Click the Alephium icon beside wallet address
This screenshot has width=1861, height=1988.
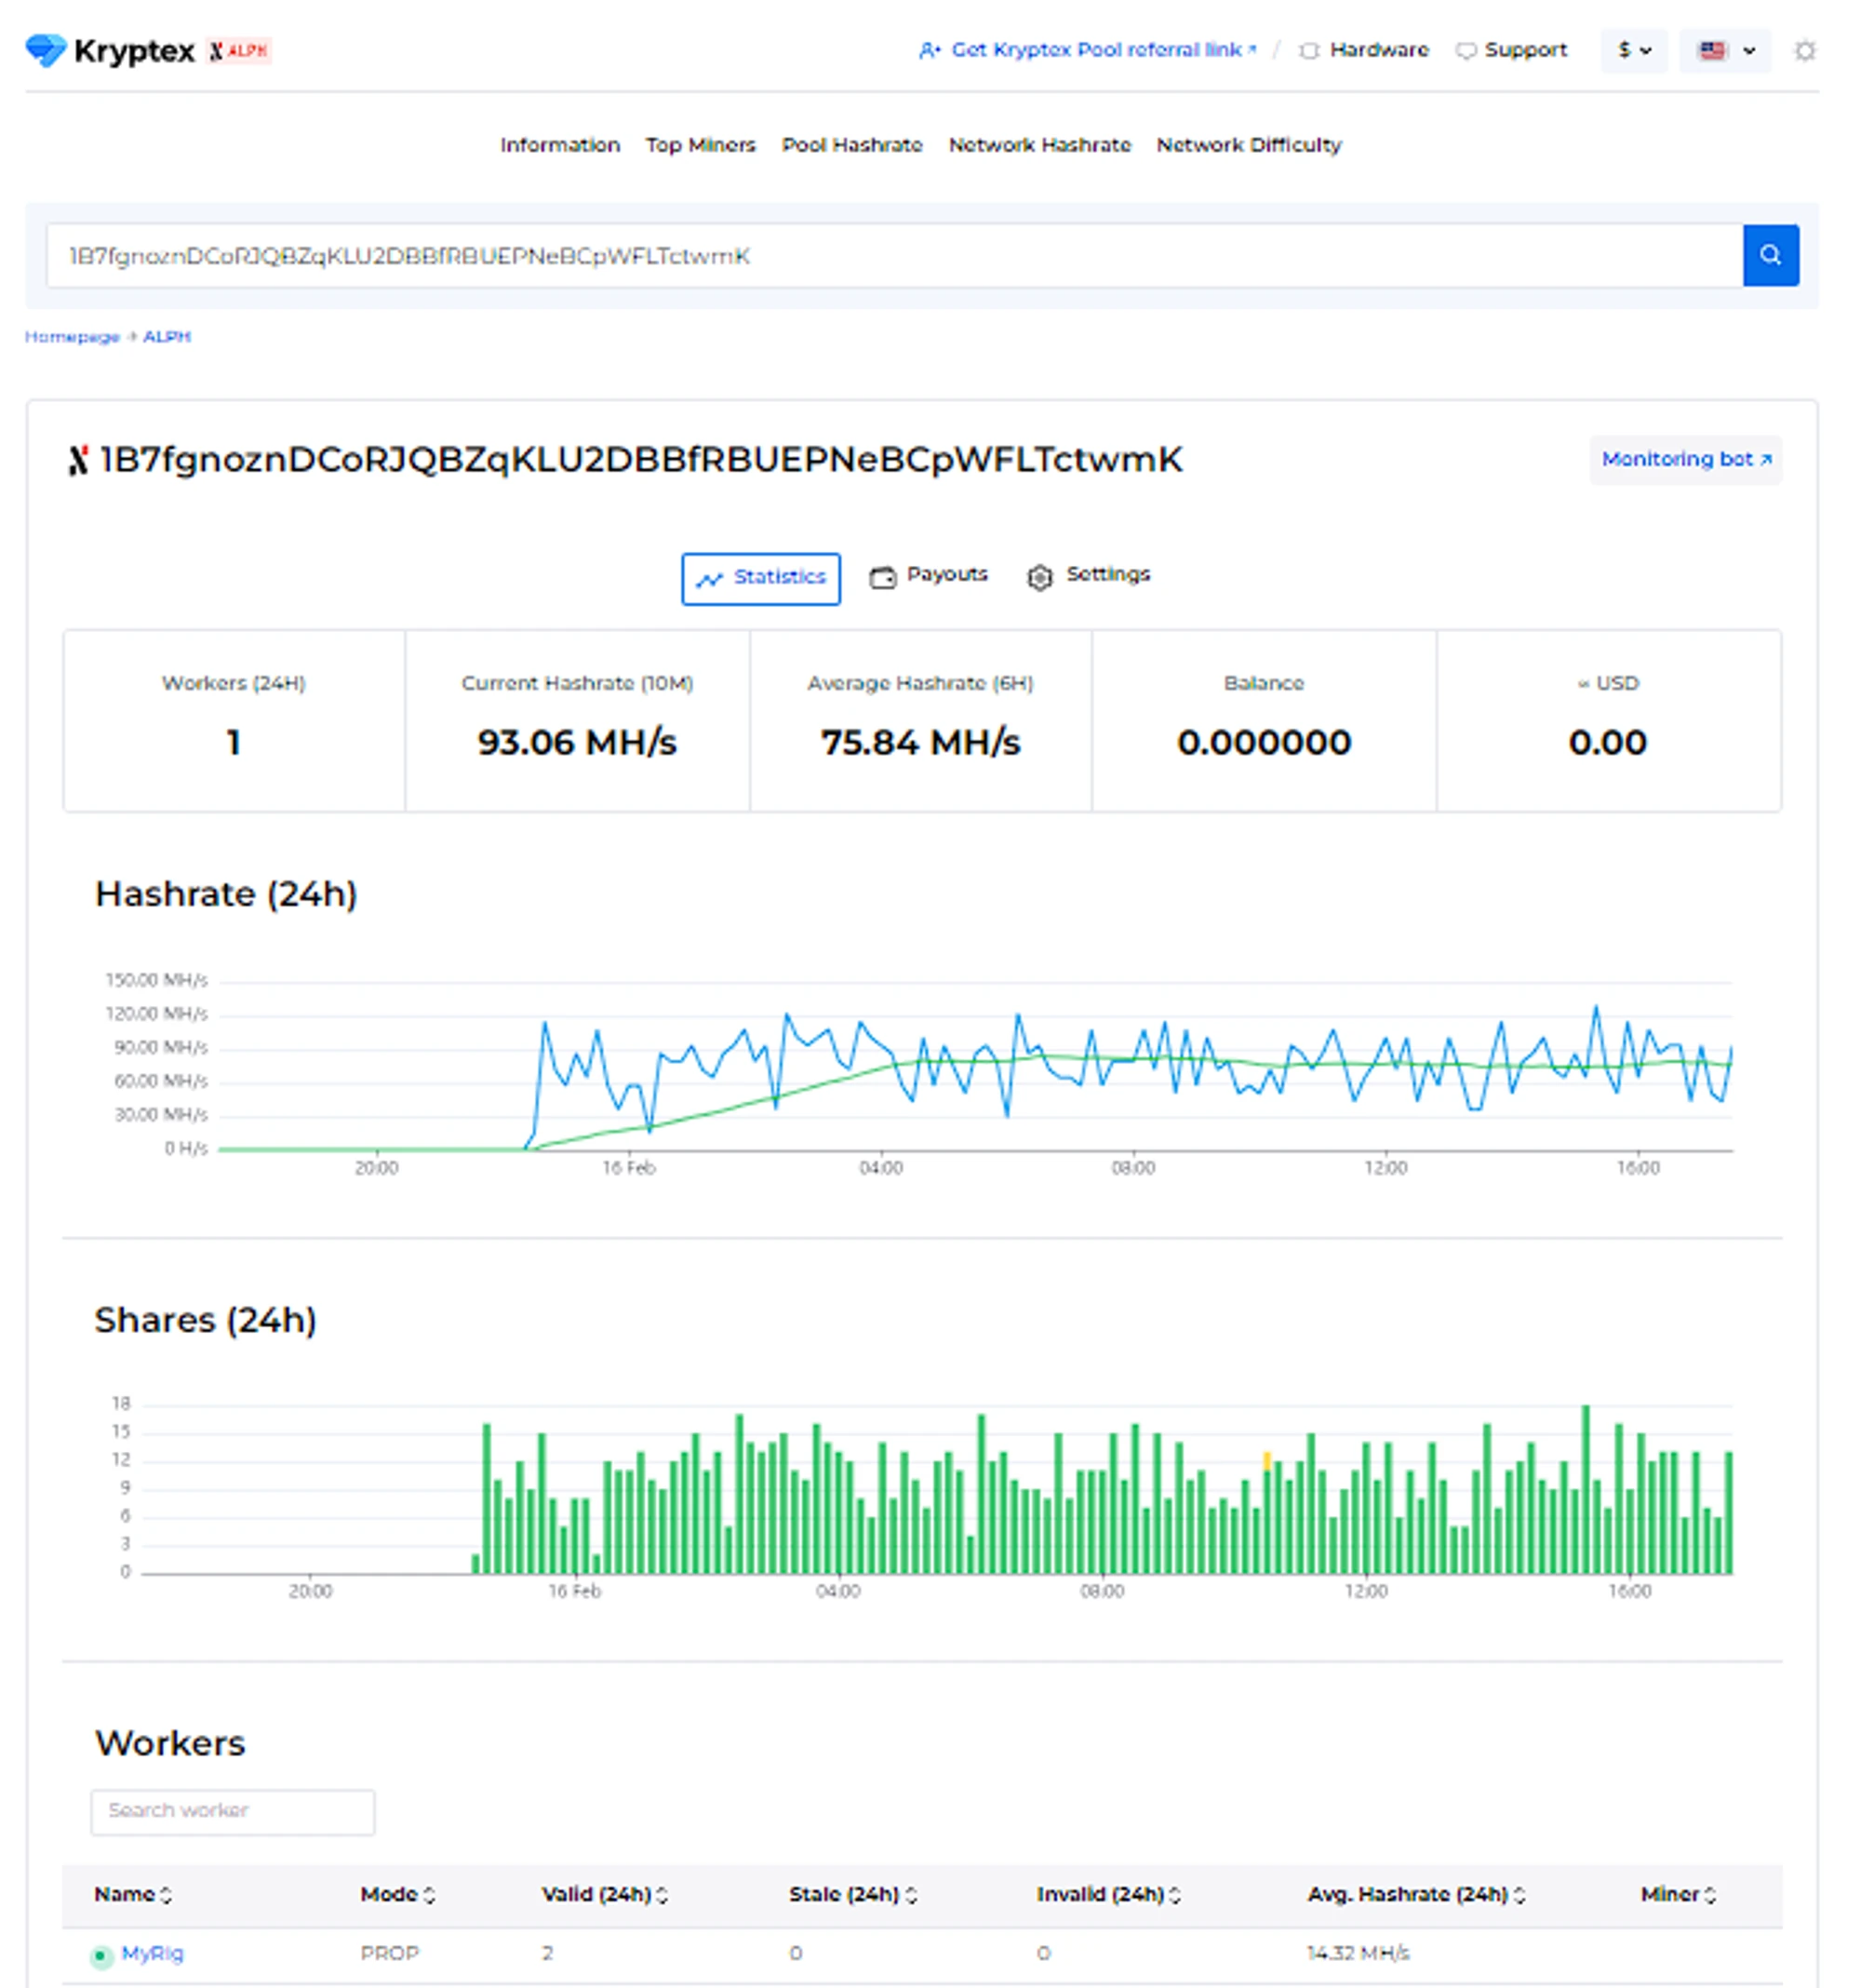point(78,461)
